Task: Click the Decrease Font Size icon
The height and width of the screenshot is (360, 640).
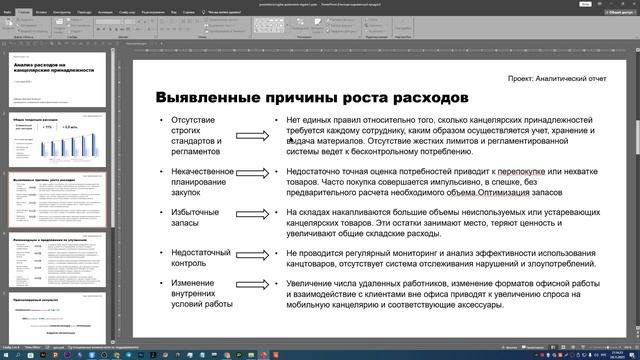Action: pos(145,22)
